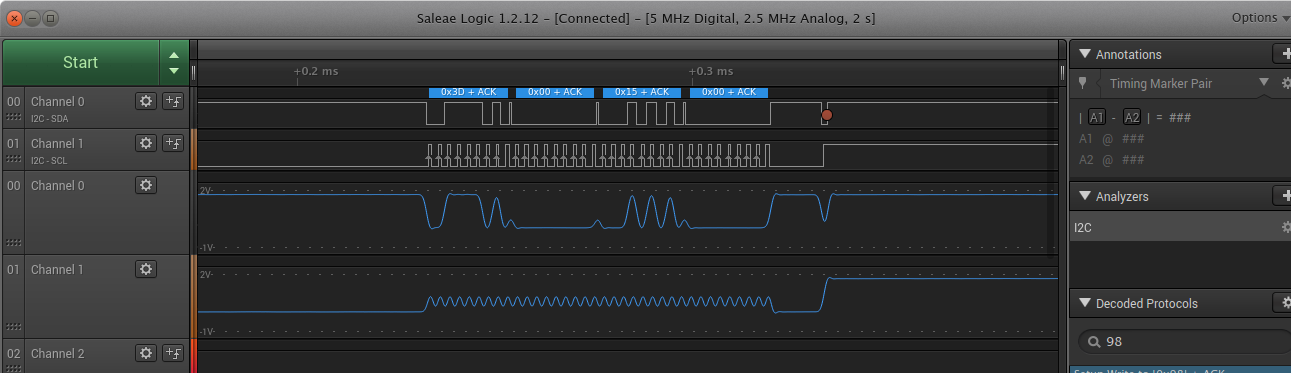The height and width of the screenshot is (373, 1291).
Task: Select the 0x15 + ACK decoded bubble
Action: 642,92
